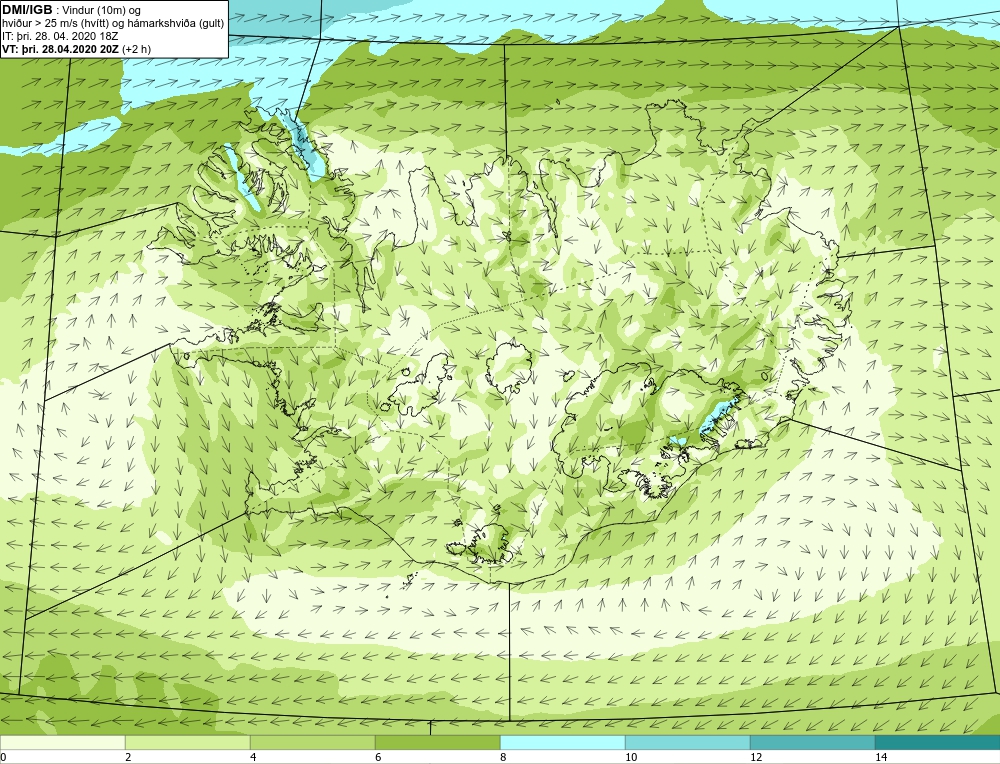
Task: Click the 10–12 m/s cyan legend swatch
Action: tap(688, 742)
